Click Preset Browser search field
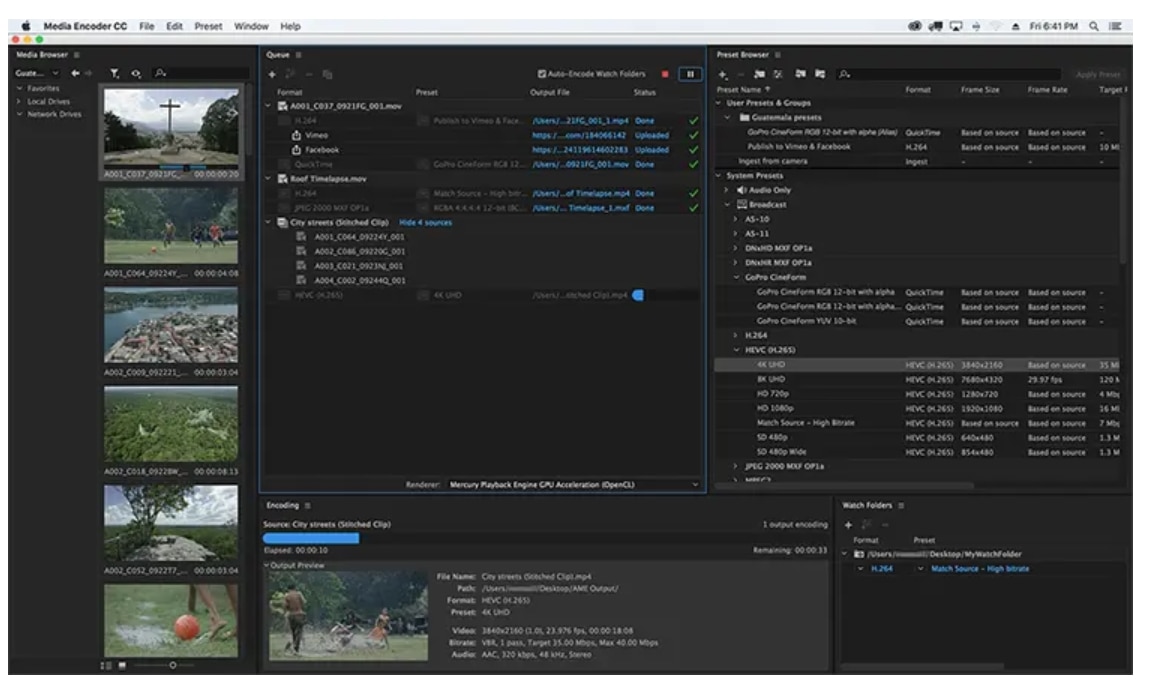 coord(950,74)
